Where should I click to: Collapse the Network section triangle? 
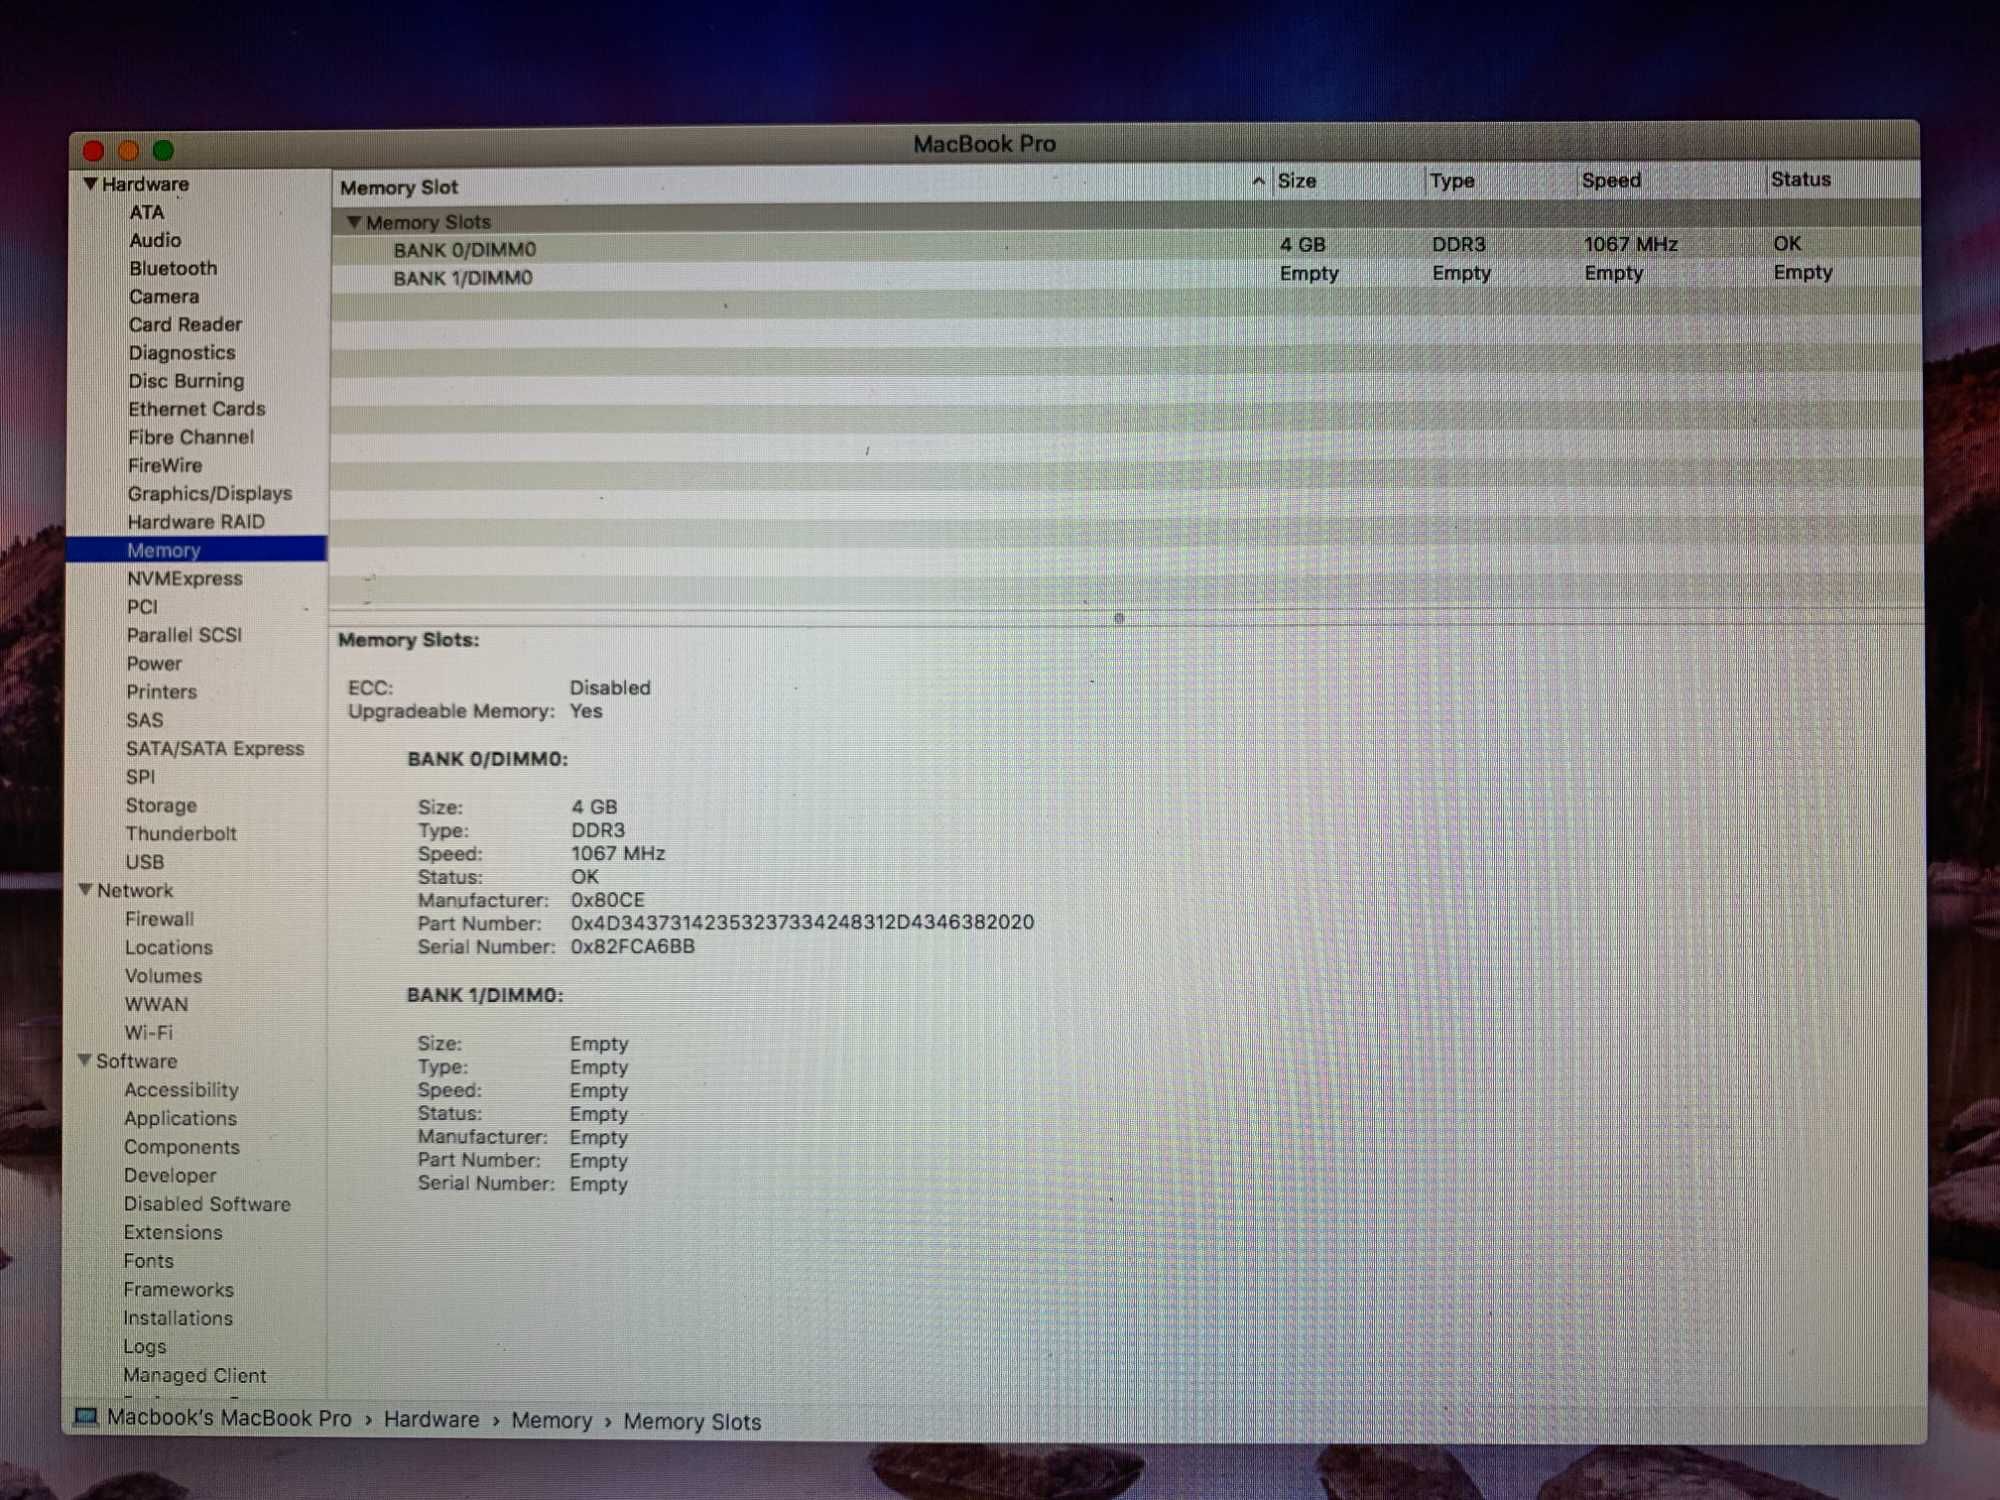click(x=86, y=890)
